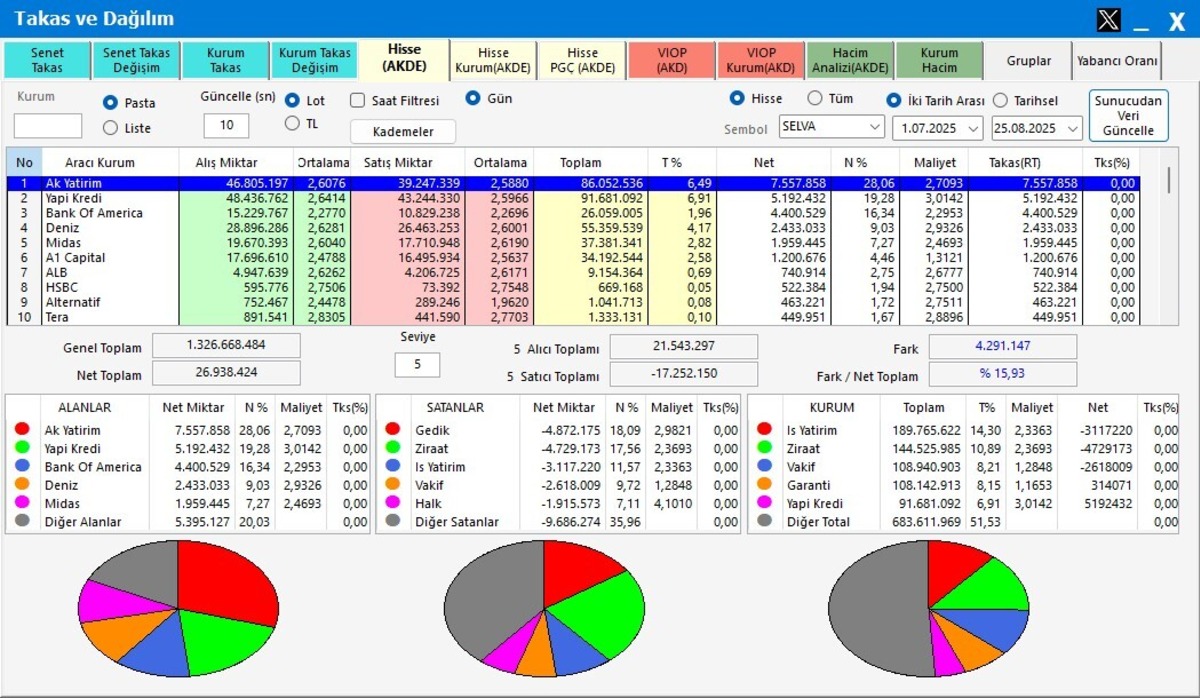Click the KURUM pie chart

[928, 609]
